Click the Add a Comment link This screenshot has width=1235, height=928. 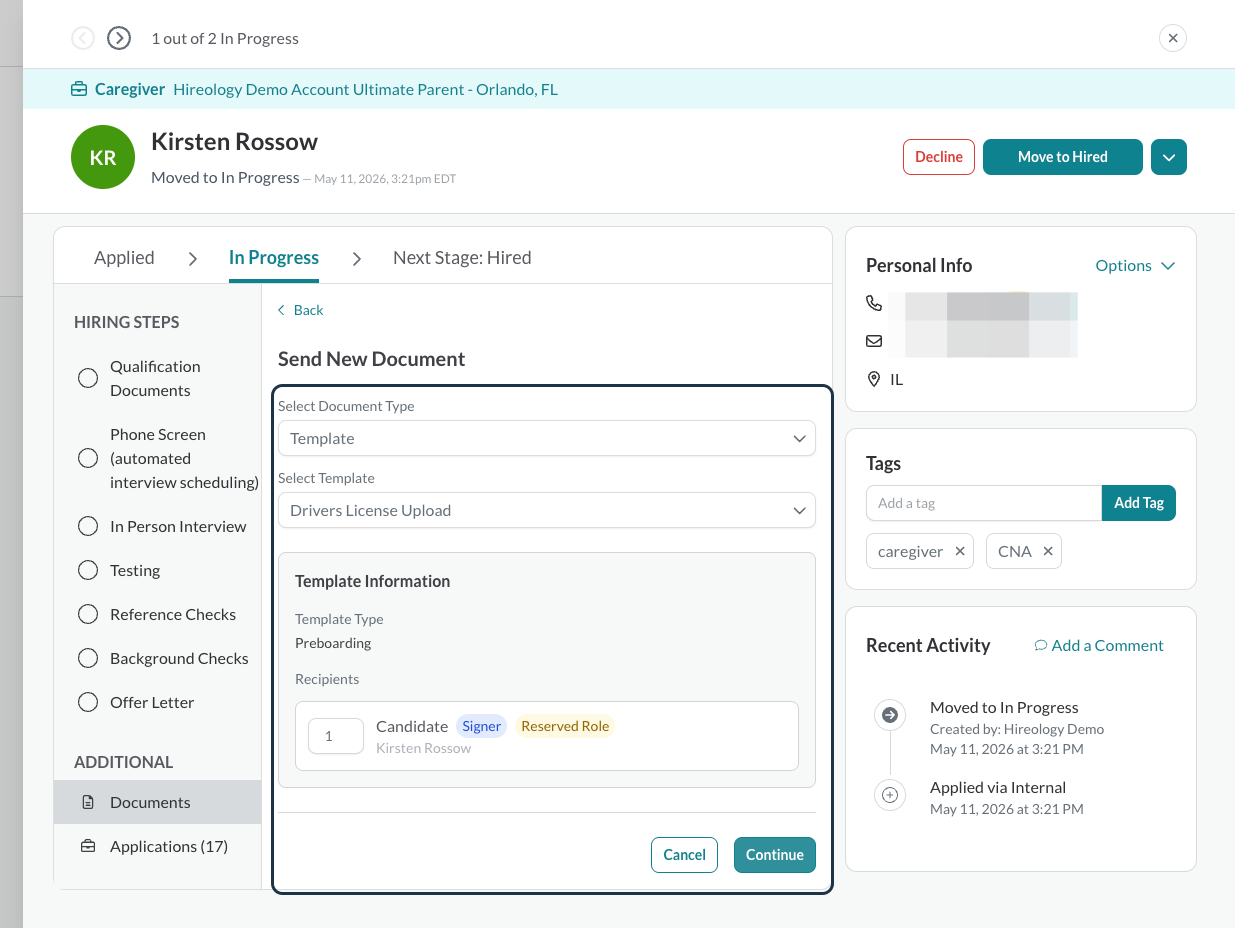pos(1099,645)
